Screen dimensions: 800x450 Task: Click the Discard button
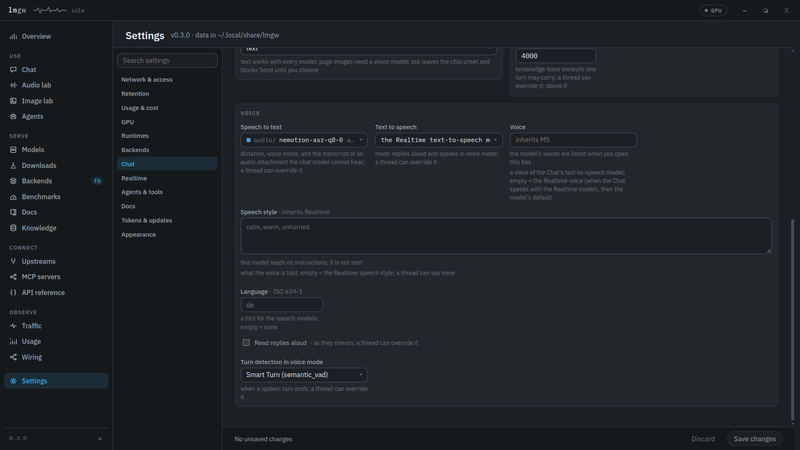click(x=703, y=439)
